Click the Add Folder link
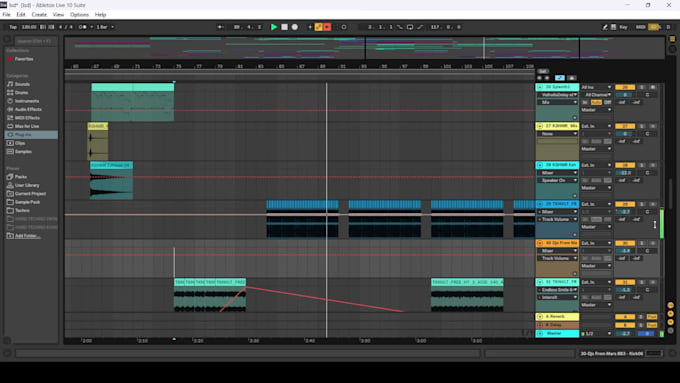The image size is (680, 383). (28, 236)
